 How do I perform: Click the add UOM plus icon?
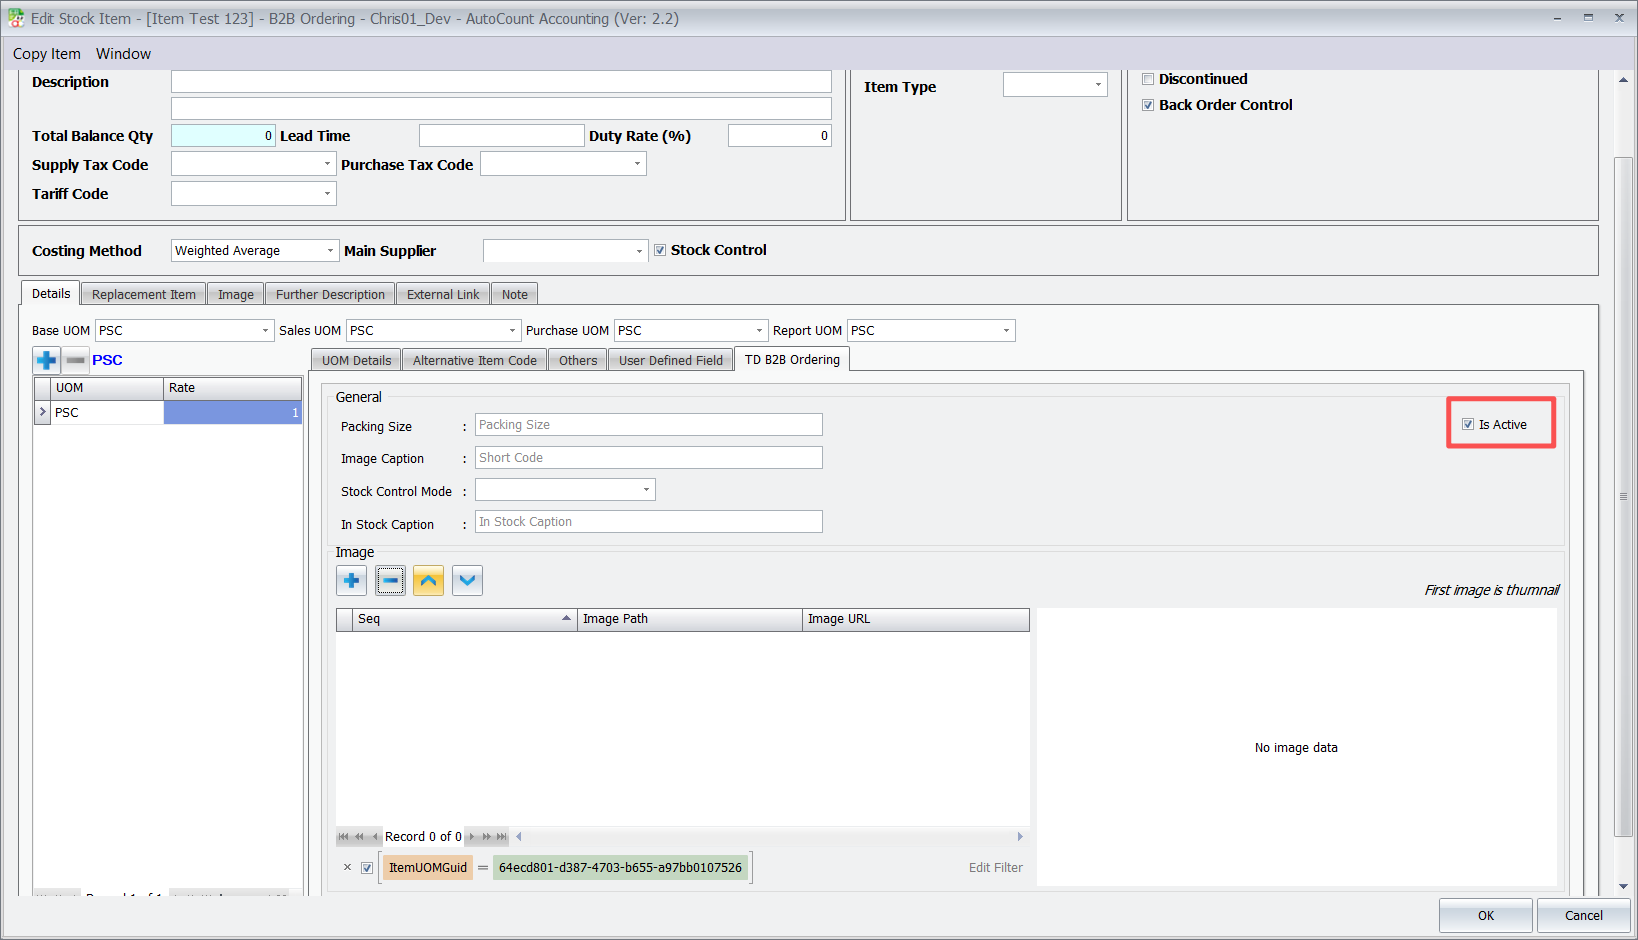point(47,360)
